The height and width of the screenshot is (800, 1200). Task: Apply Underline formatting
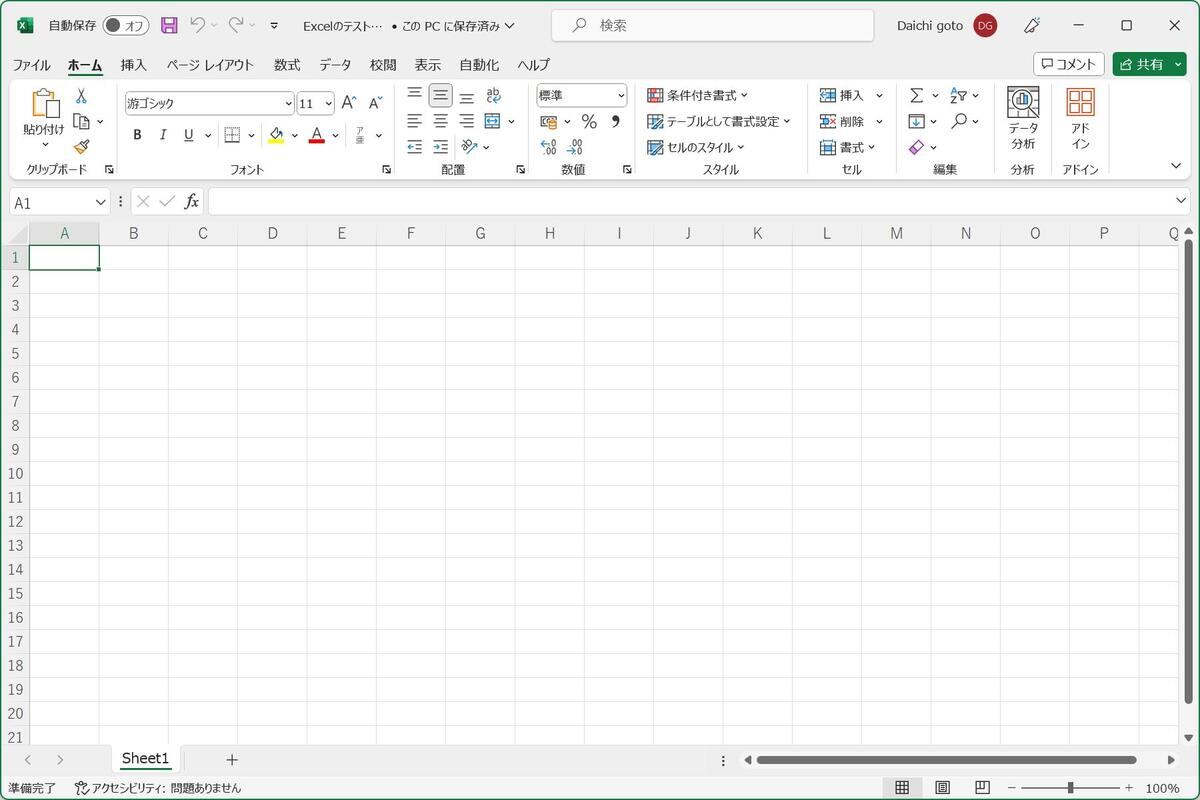point(189,135)
